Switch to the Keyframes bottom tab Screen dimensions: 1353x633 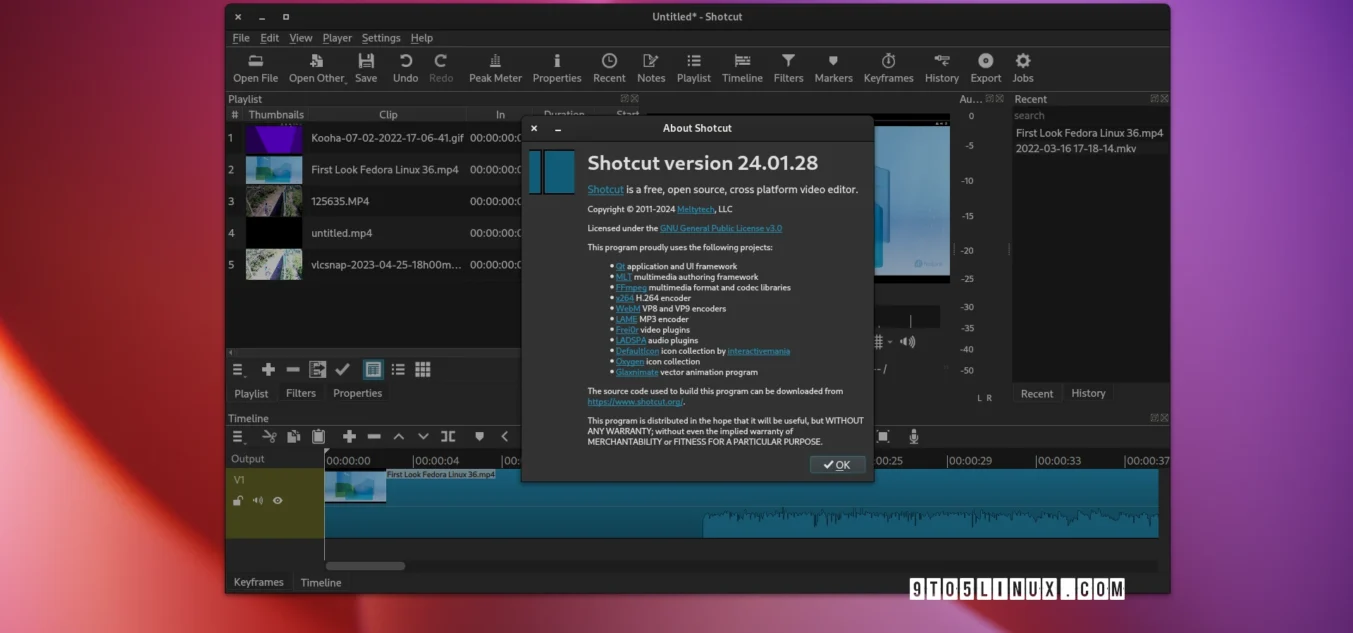coord(259,582)
